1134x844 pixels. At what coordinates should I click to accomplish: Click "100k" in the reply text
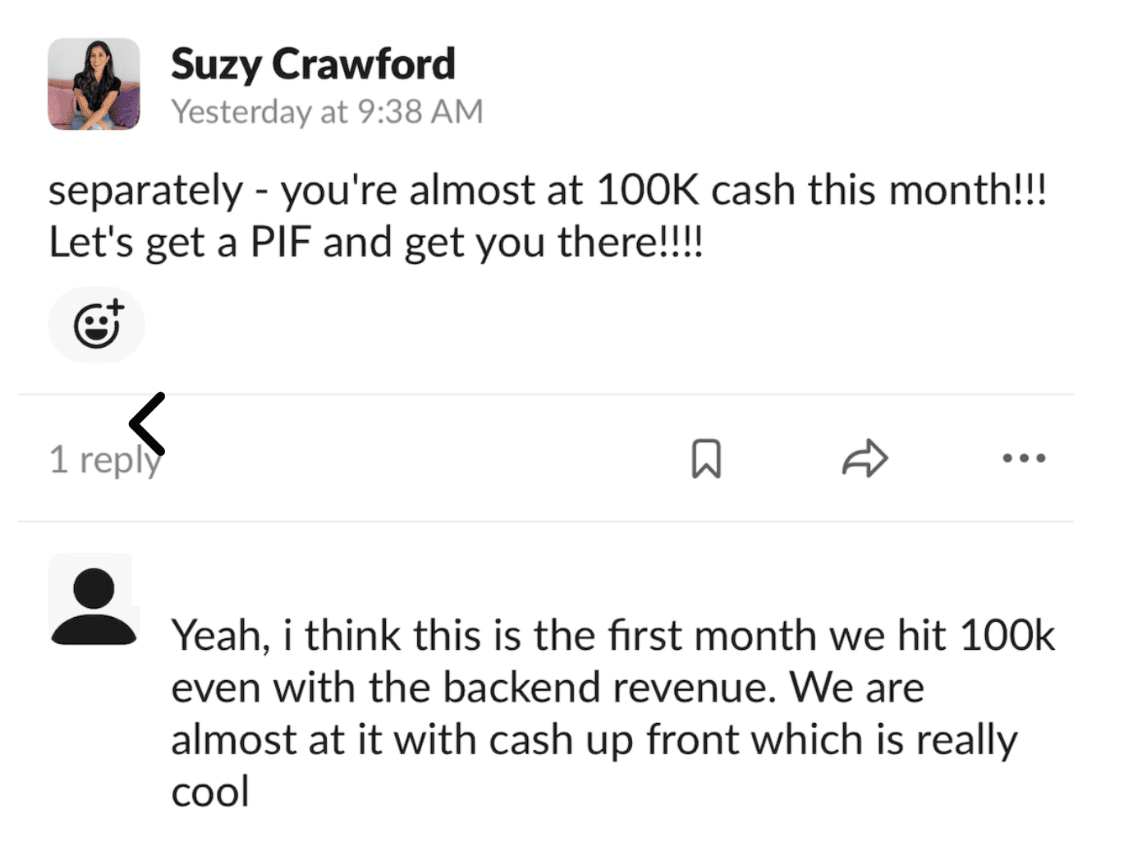coord(1007,635)
